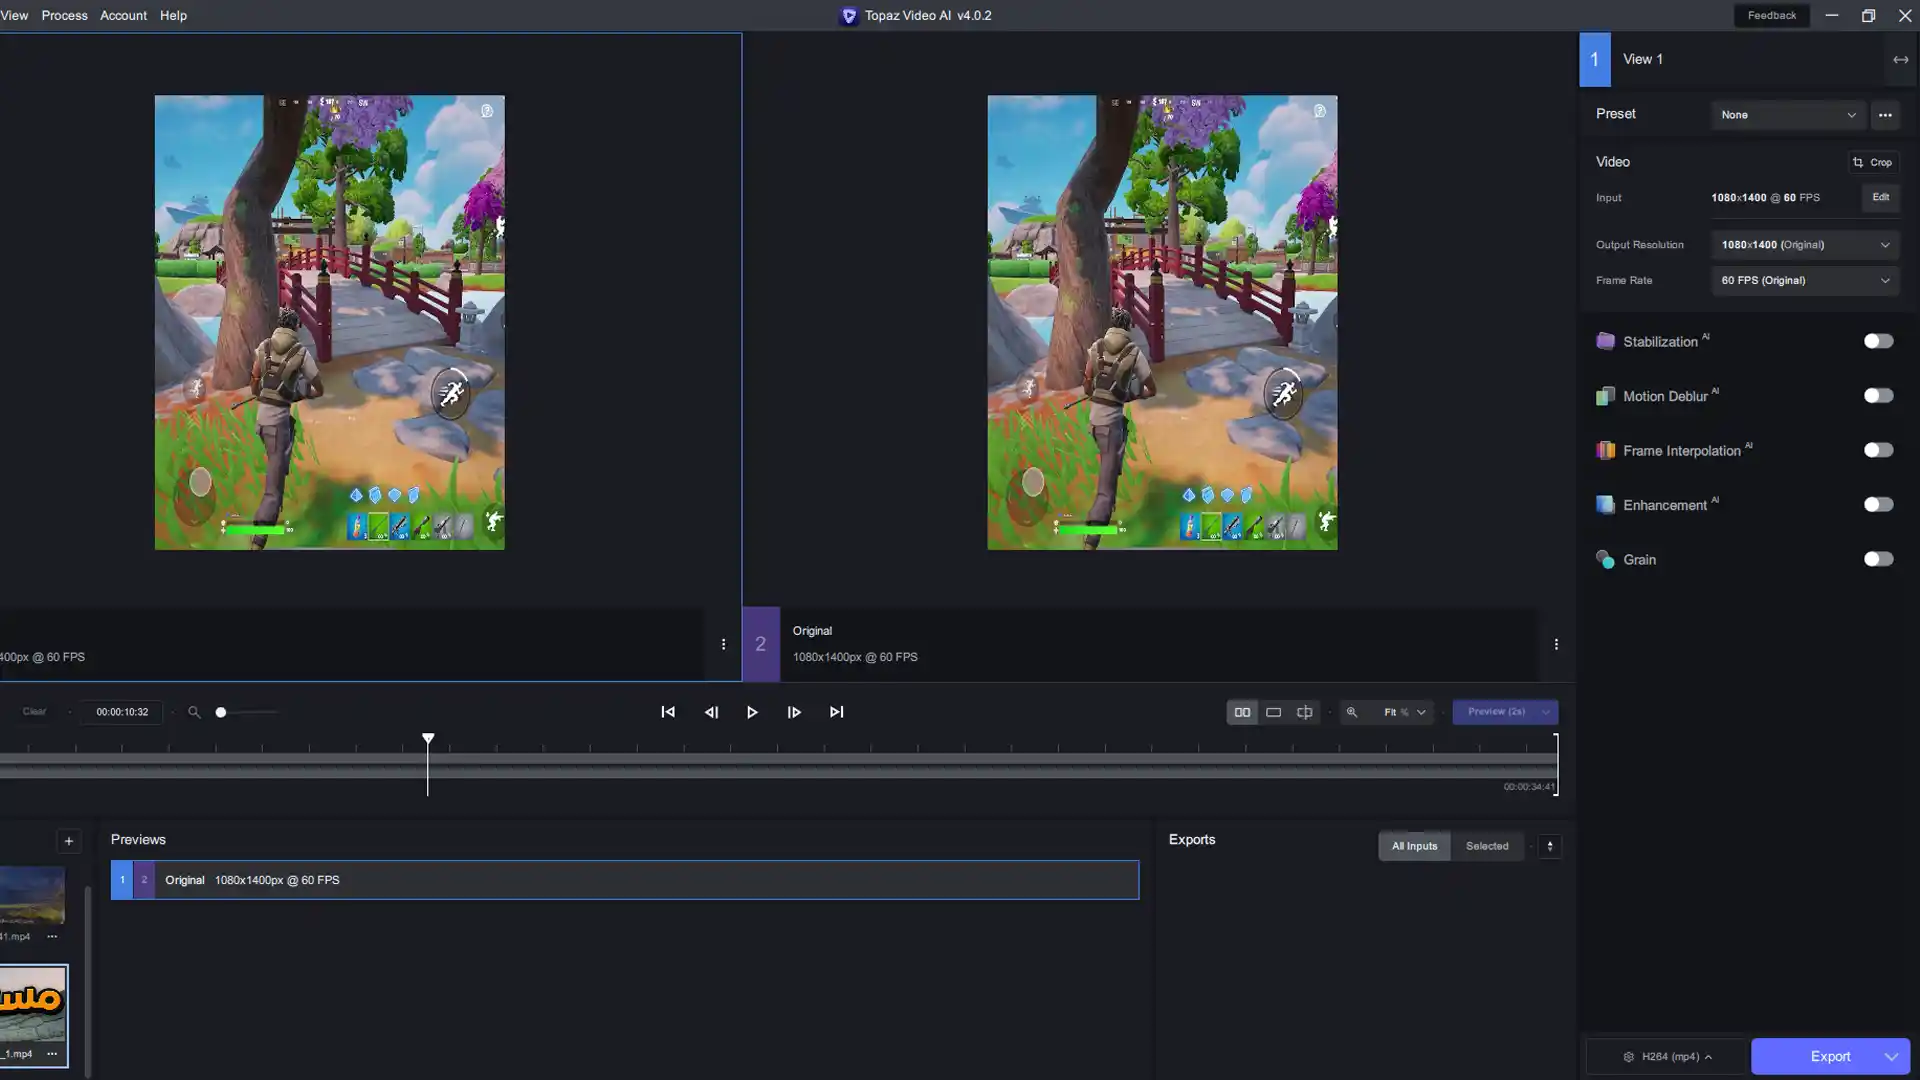Clear the timeline selection
Viewport: 1920px width, 1080px height.
[x=34, y=712]
